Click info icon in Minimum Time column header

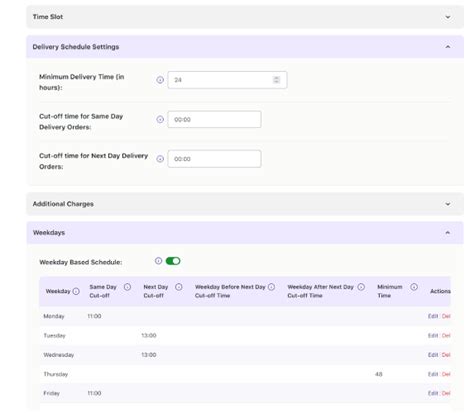(414, 287)
